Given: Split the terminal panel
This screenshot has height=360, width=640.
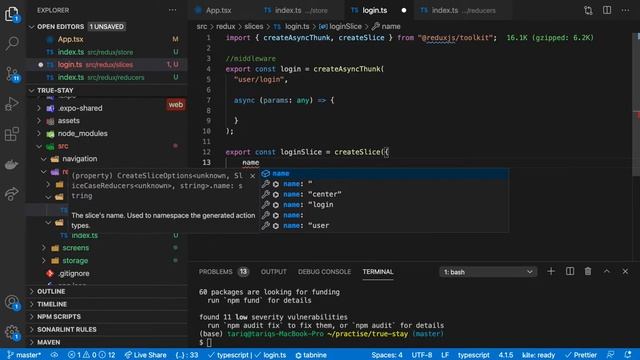Looking at the screenshot, I should pos(570,271).
